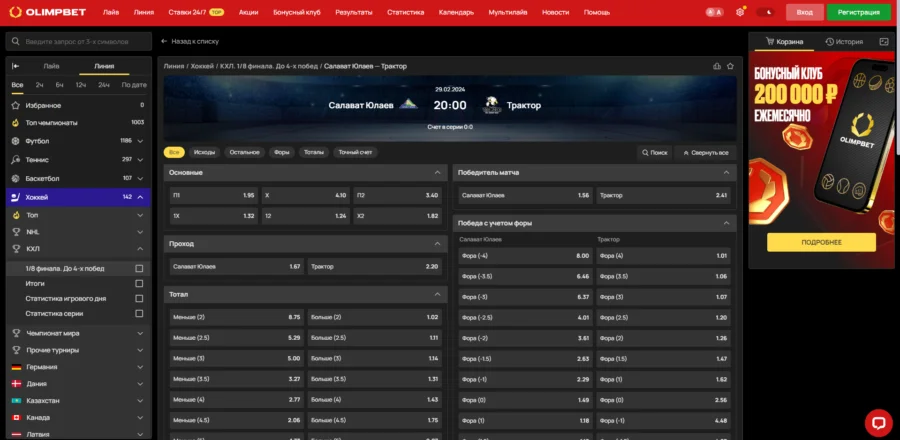Image resolution: width=900 pixels, height=440 pixels.
Task: Click 'Назад к списку' link
Action: pyautogui.click(x=192, y=42)
